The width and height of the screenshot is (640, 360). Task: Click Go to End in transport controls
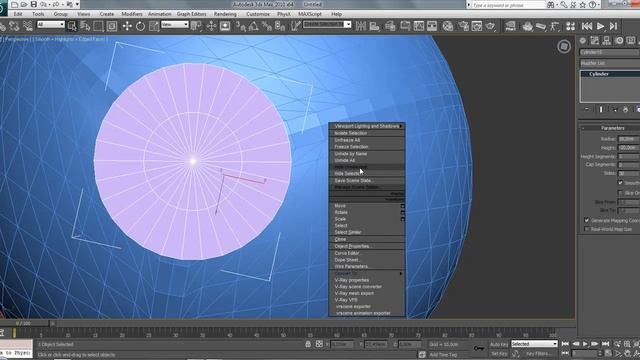pos(605,344)
